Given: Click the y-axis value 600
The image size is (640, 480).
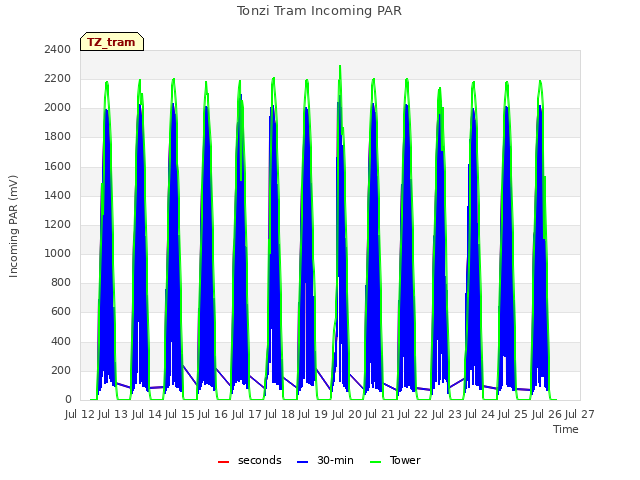Looking at the screenshot, I should pos(61,311).
